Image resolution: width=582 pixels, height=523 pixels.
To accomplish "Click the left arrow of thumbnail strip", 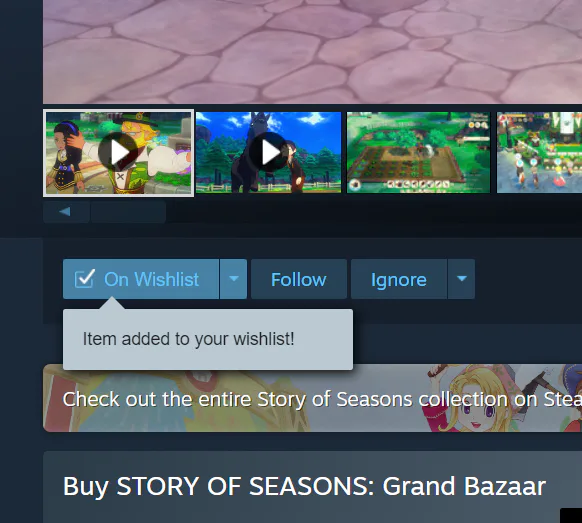I will click(66, 212).
